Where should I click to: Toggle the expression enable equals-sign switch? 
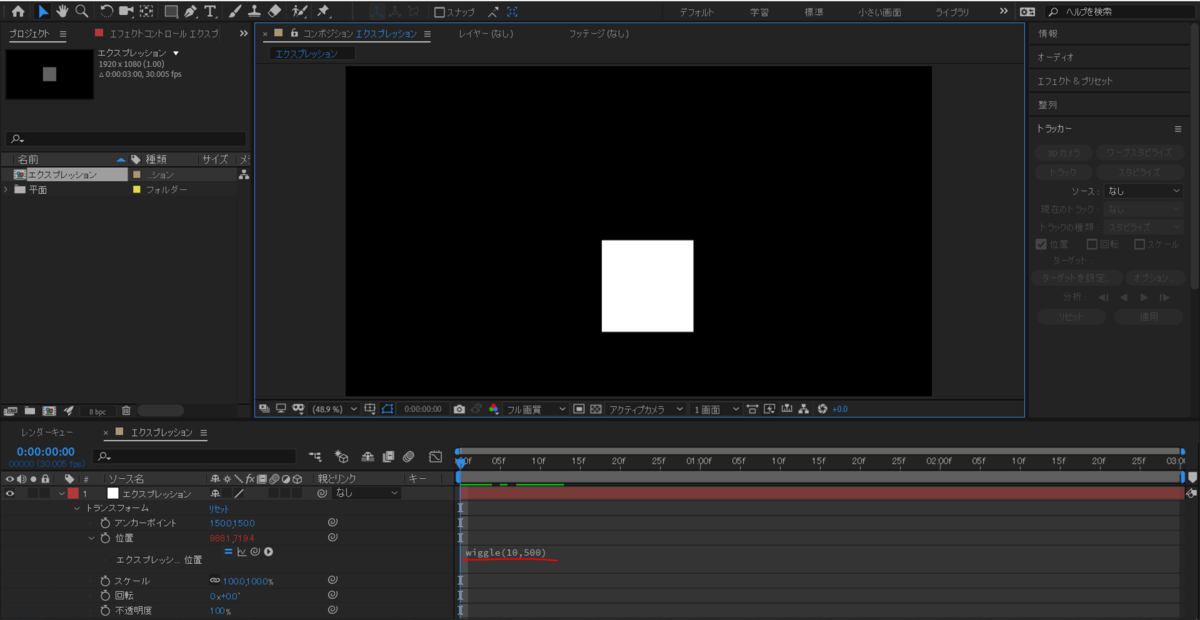tap(228, 552)
